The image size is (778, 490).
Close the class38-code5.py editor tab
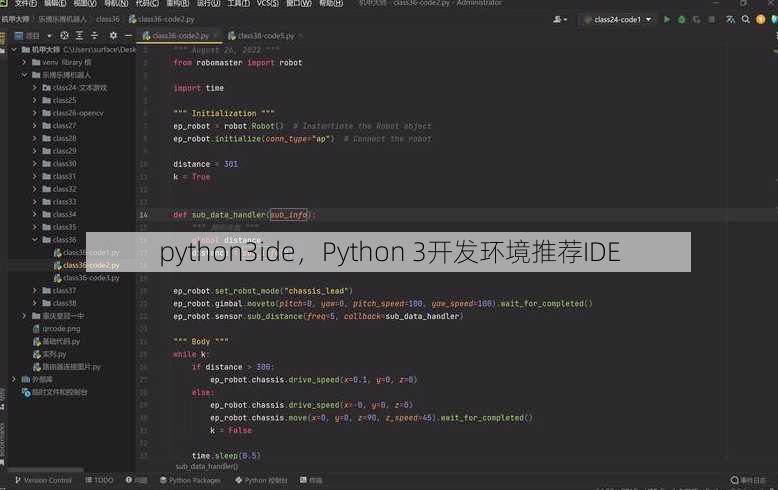tap(301, 36)
